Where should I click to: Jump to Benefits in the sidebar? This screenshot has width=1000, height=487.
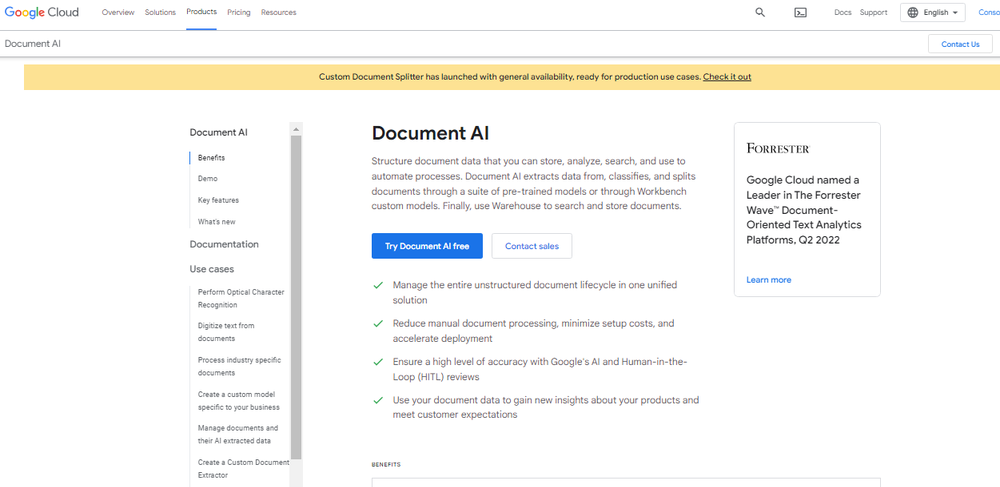(211, 157)
